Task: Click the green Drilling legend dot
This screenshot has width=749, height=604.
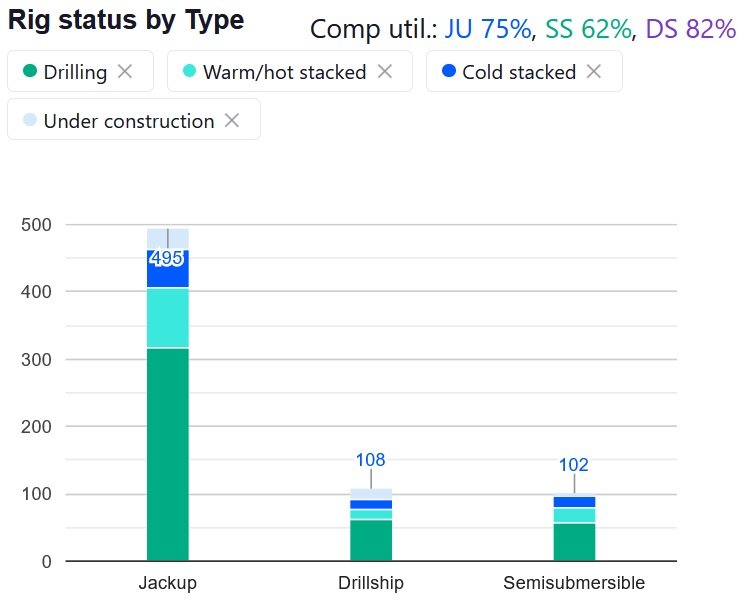Action: tap(30, 72)
